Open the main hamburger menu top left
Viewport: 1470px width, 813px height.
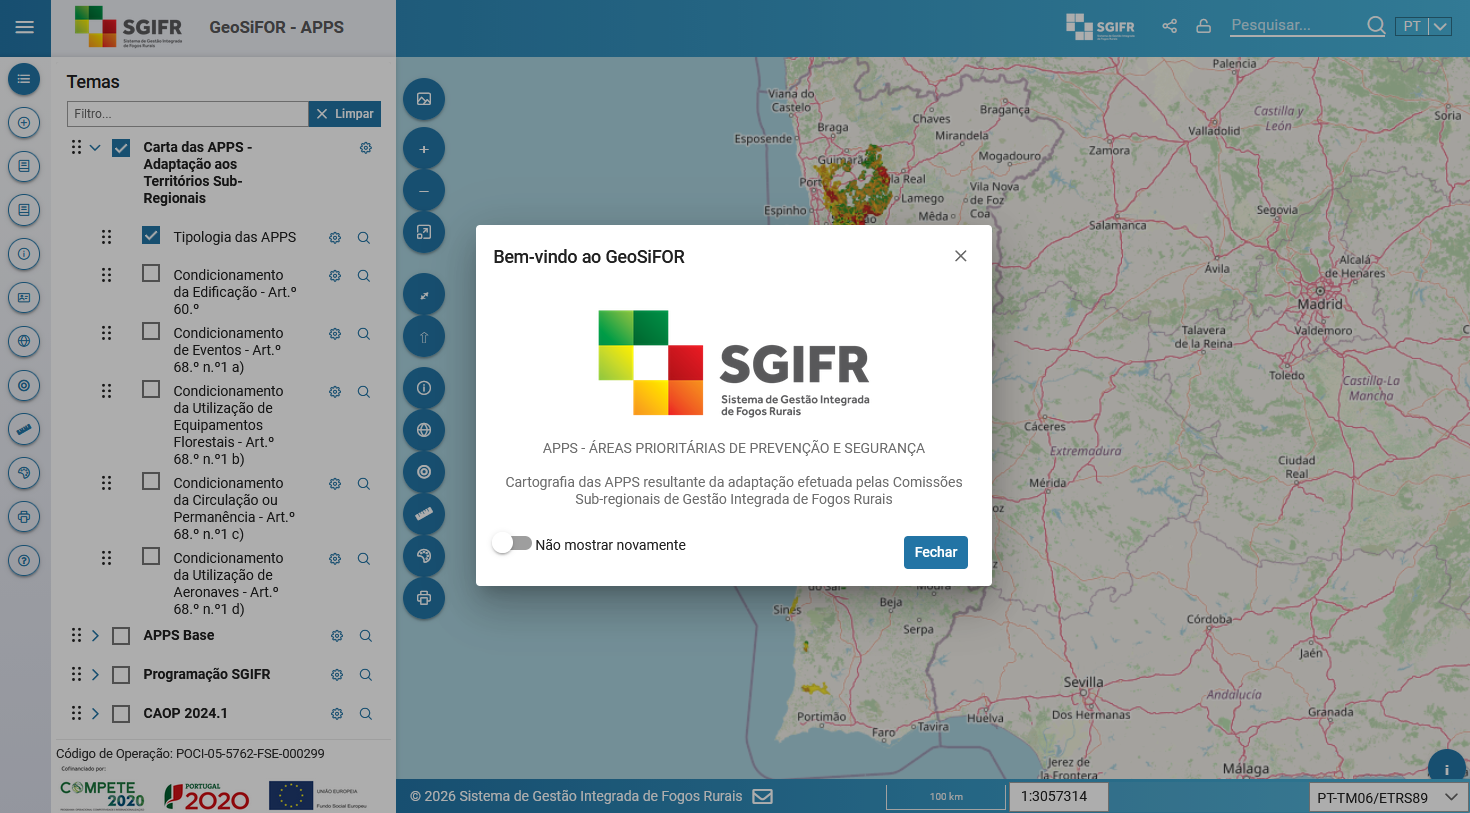click(24, 27)
